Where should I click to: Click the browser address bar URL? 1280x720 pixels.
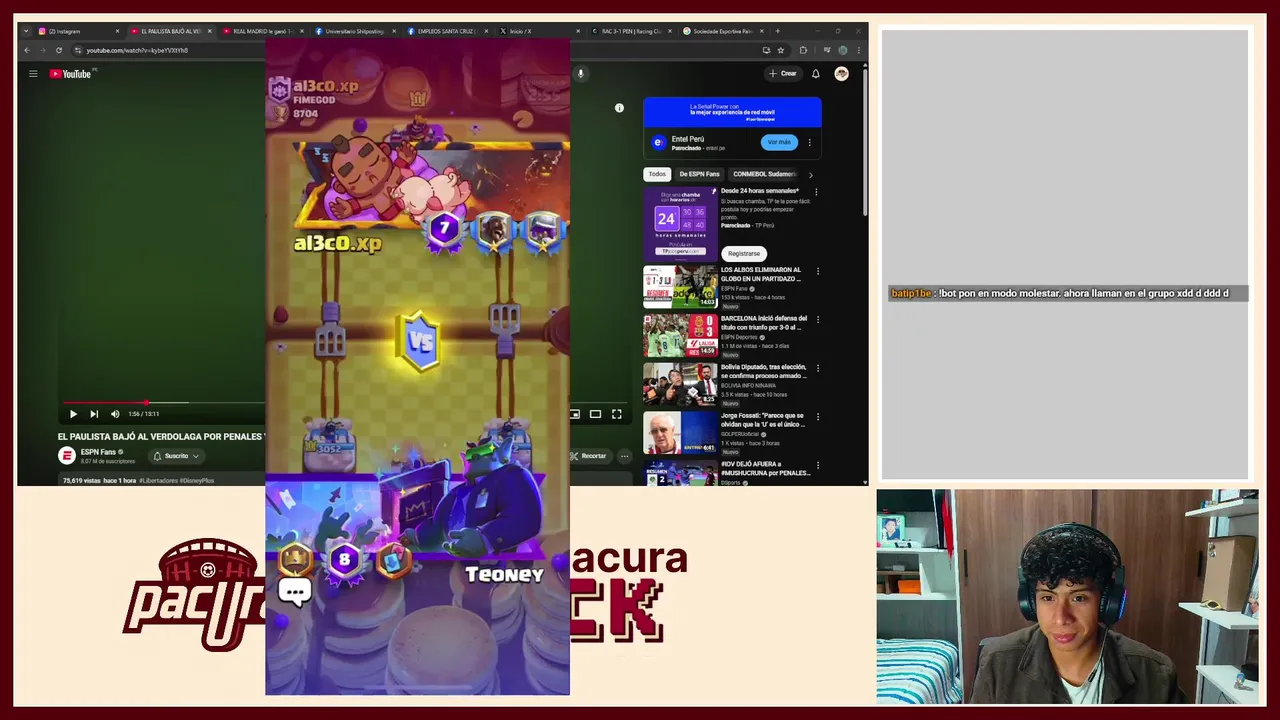click(137, 50)
